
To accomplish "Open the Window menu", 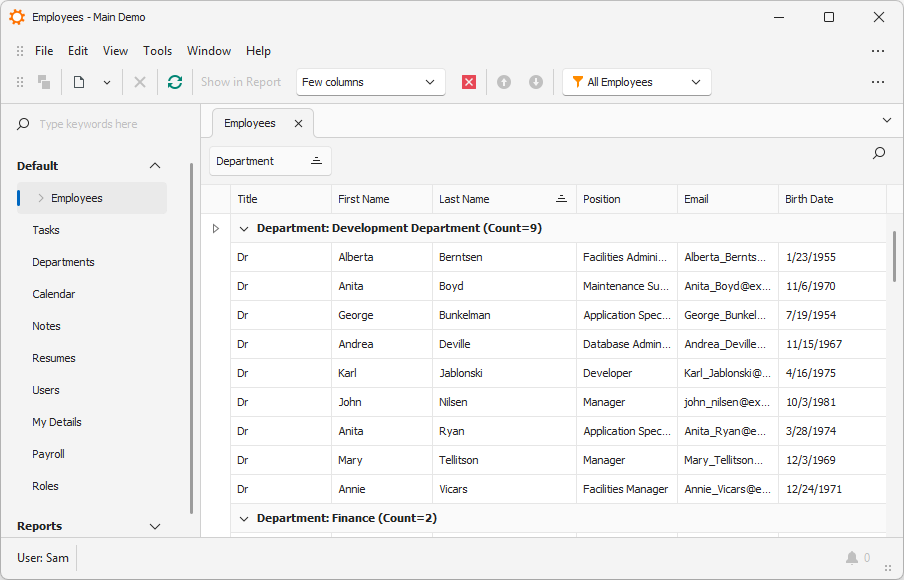I will 208,51.
